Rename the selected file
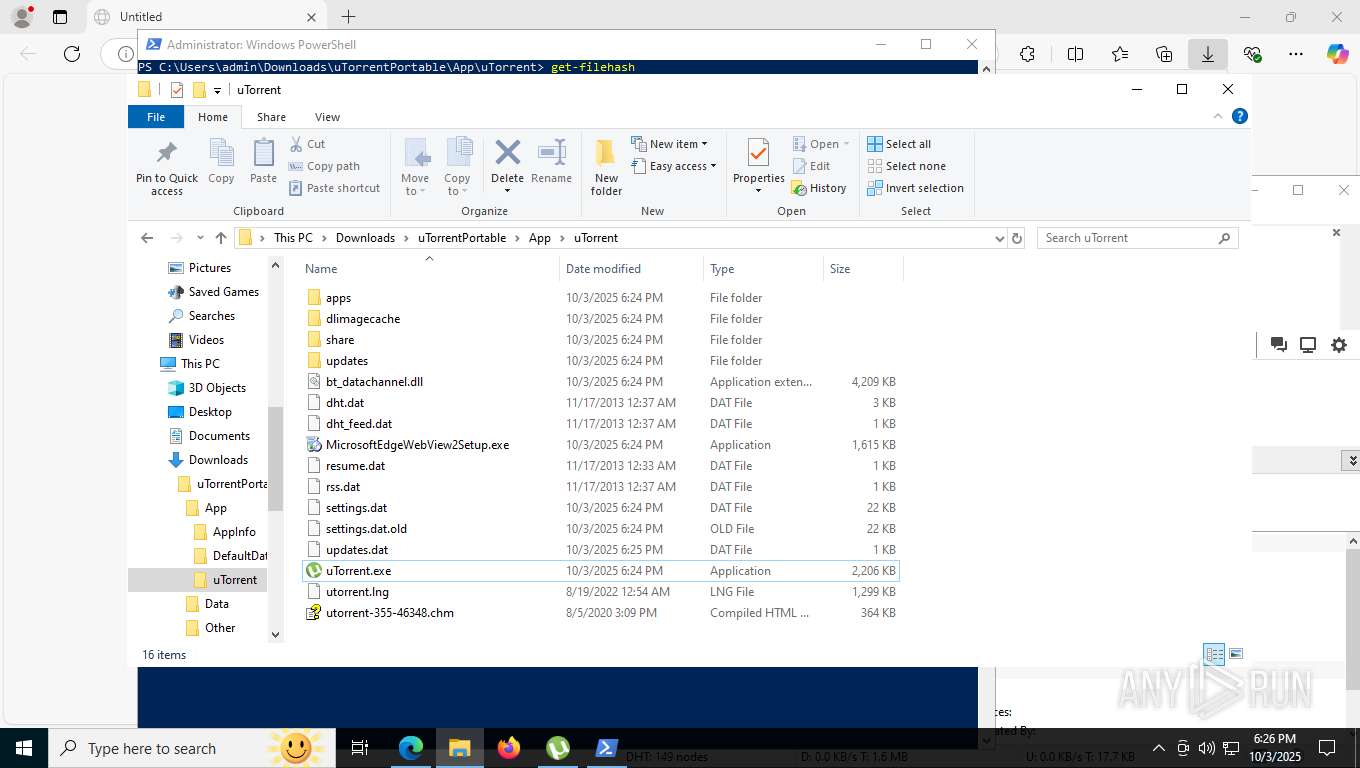 click(x=551, y=162)
